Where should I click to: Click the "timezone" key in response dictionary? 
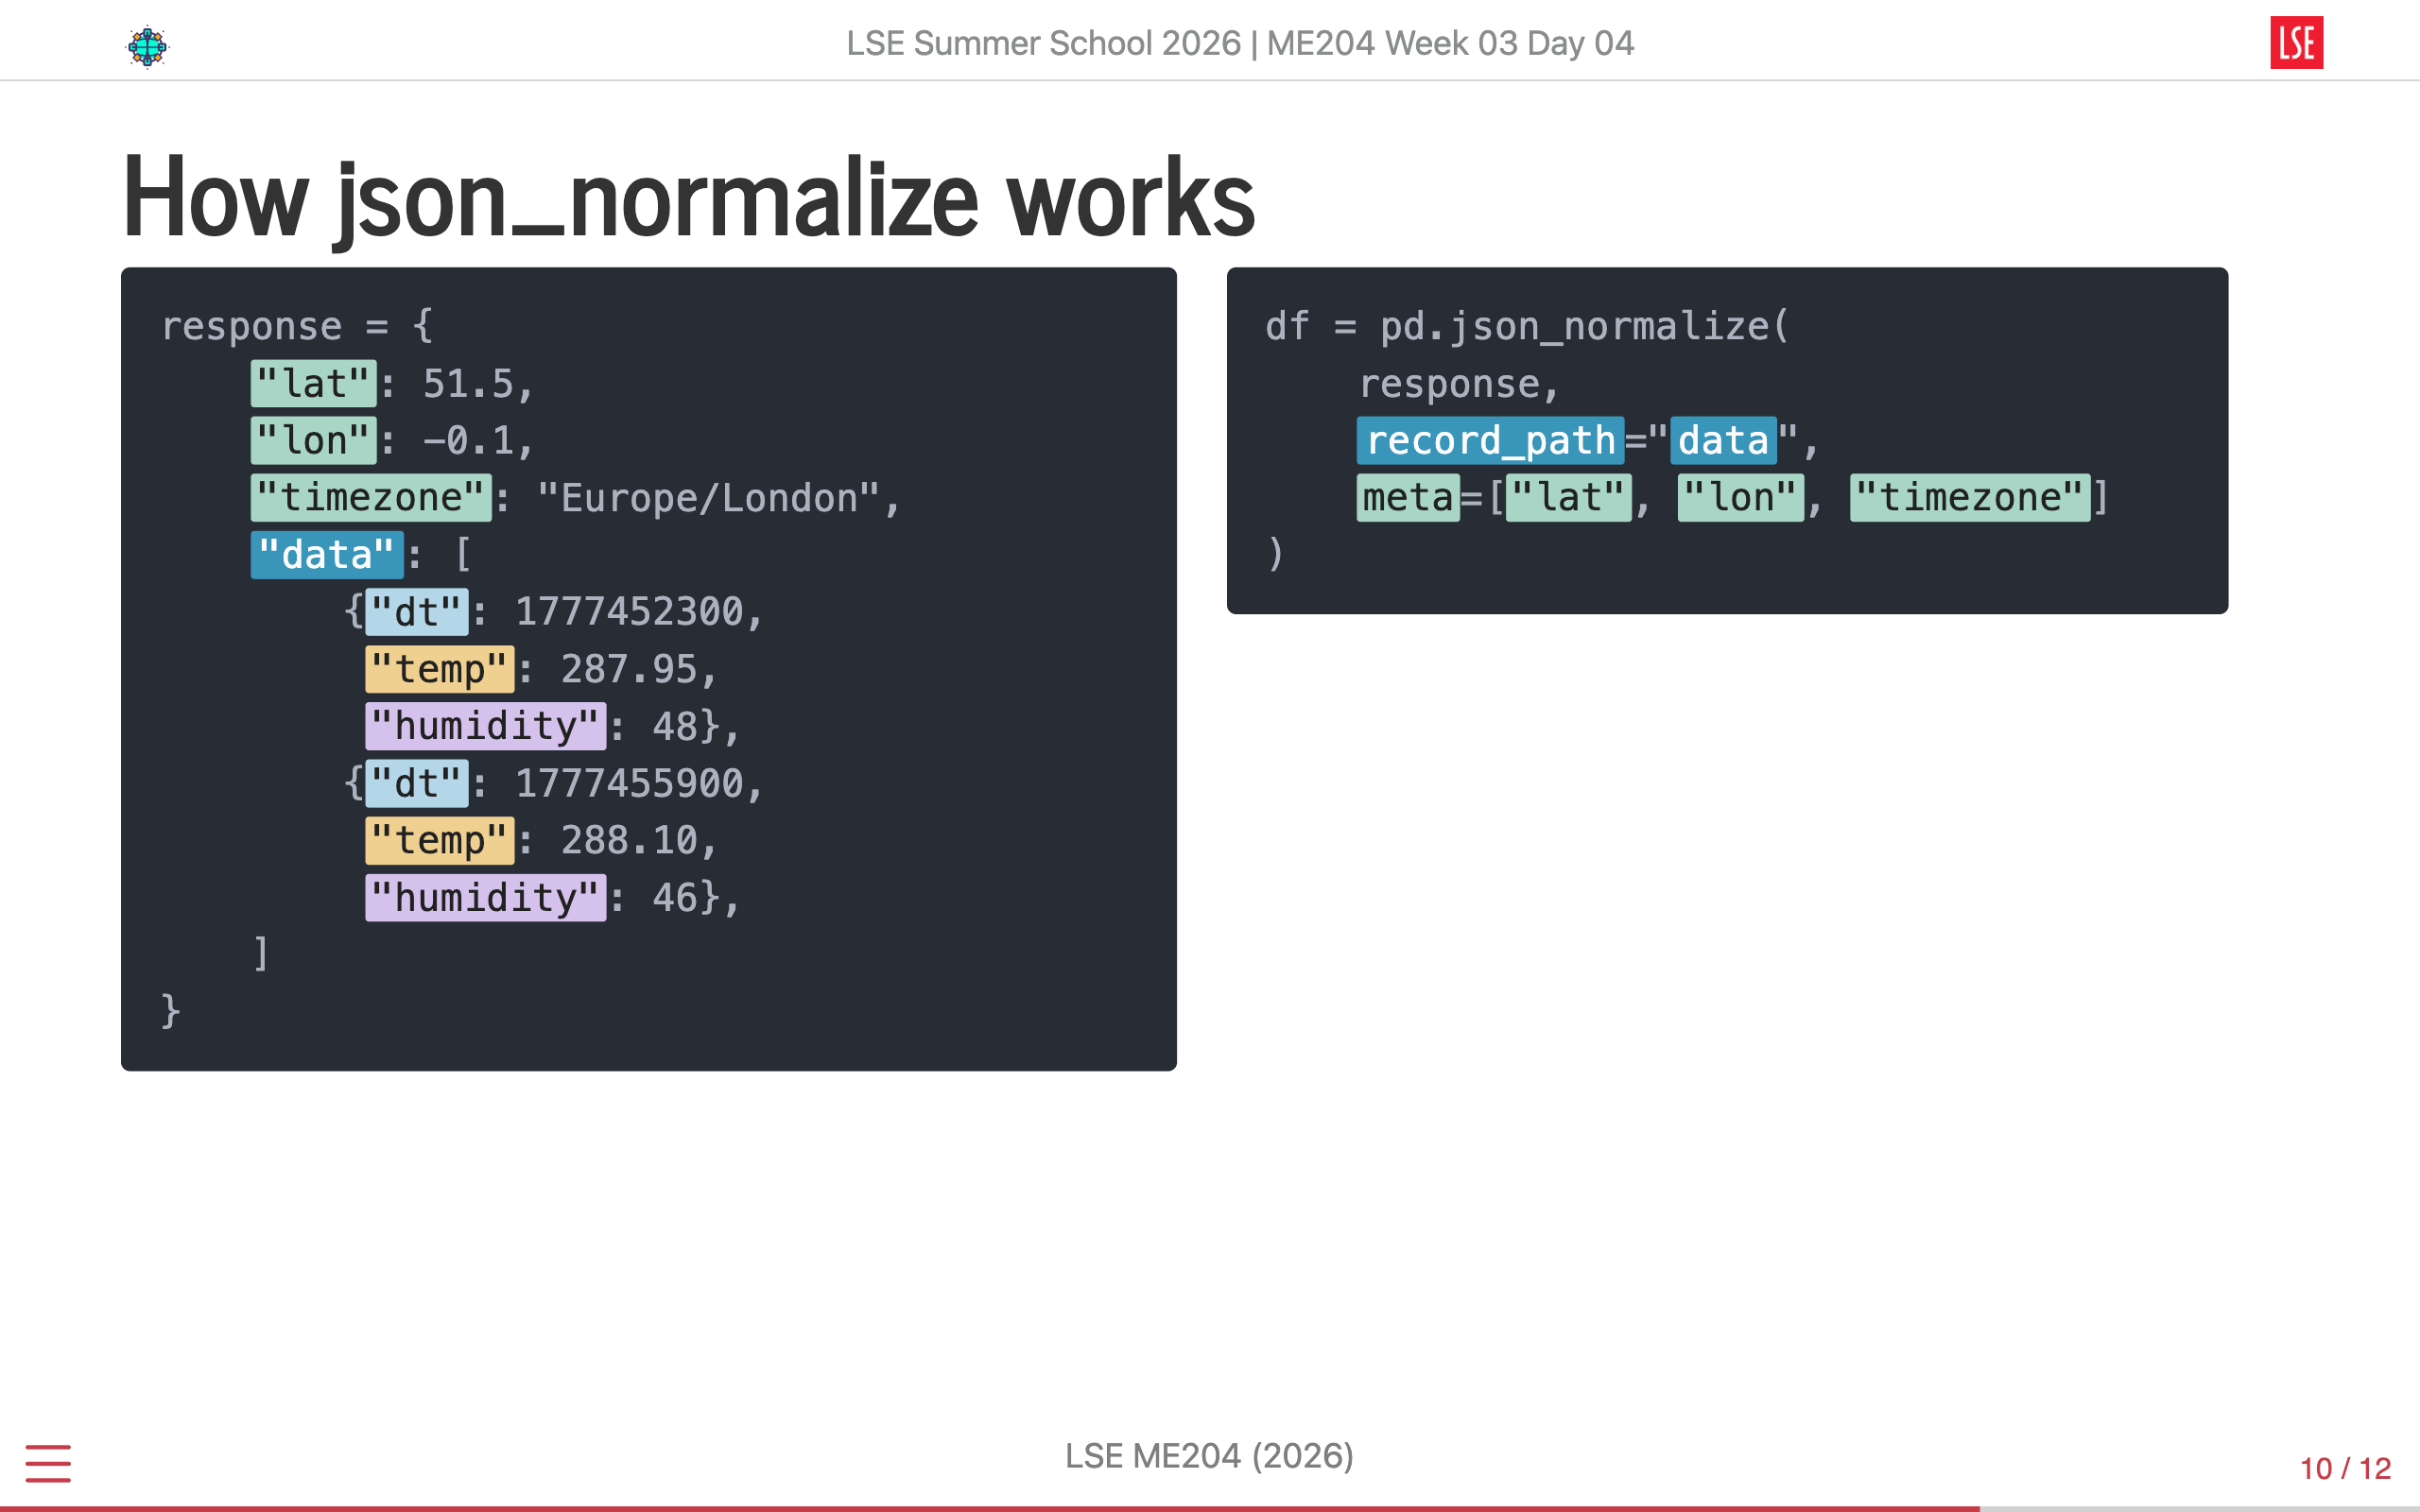tap(371, 498)
